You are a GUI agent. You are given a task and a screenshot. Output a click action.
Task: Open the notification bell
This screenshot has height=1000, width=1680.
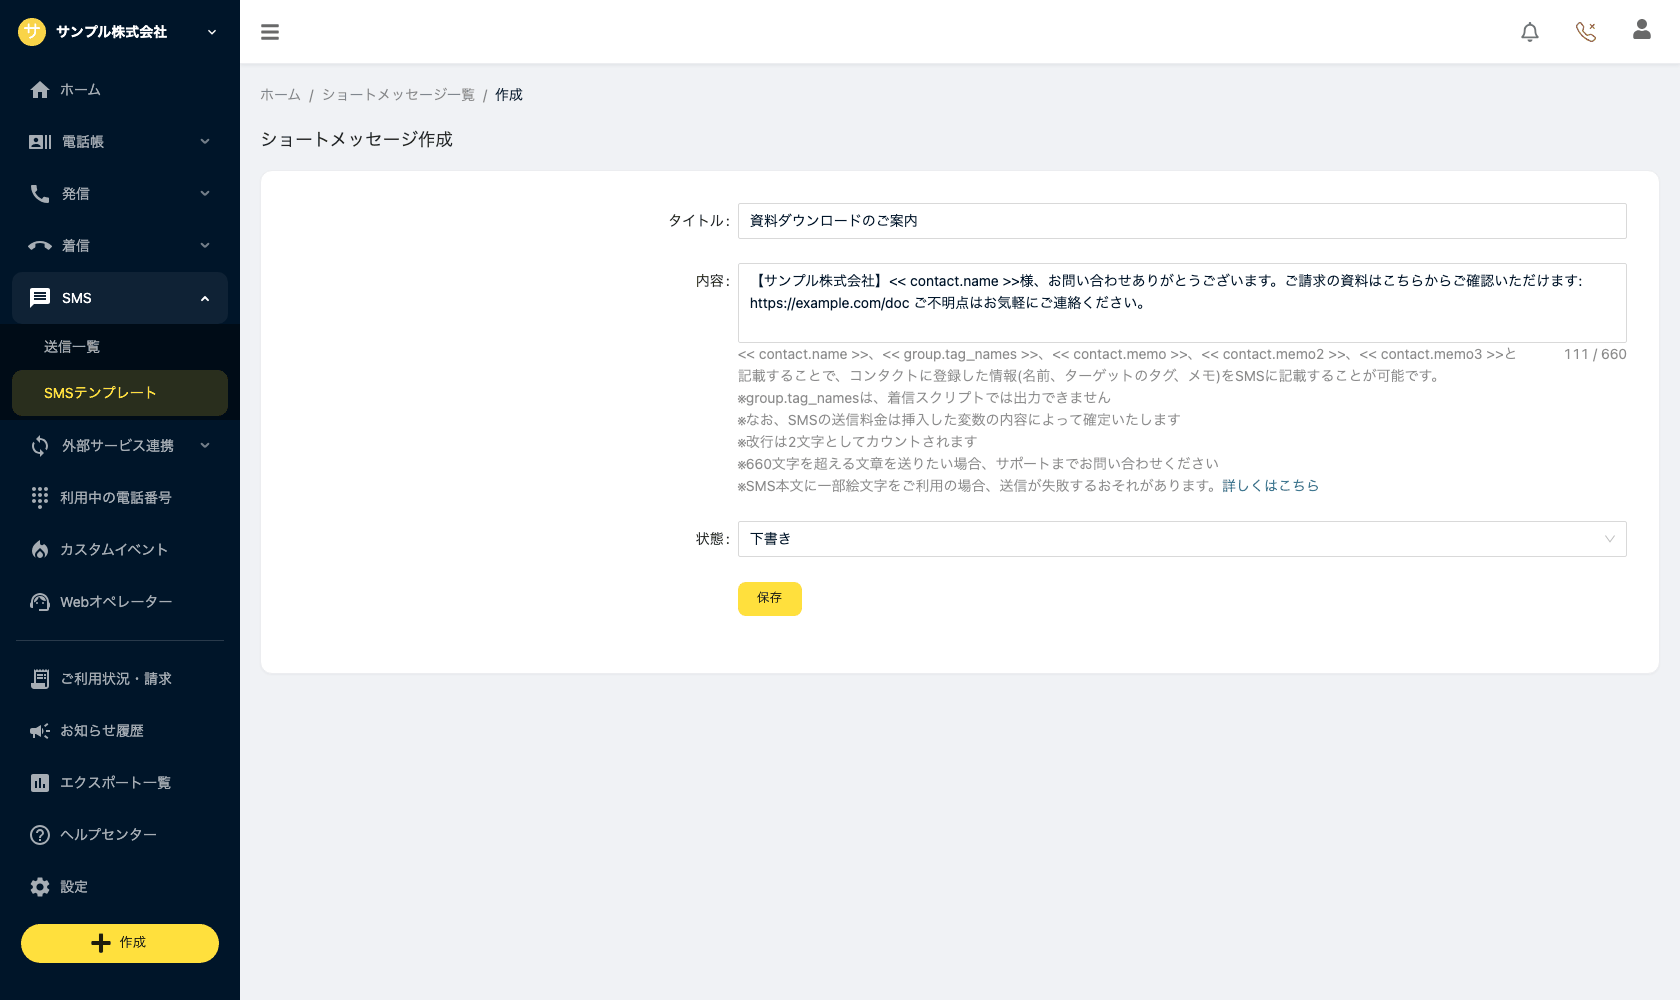tap(1530, 32)
